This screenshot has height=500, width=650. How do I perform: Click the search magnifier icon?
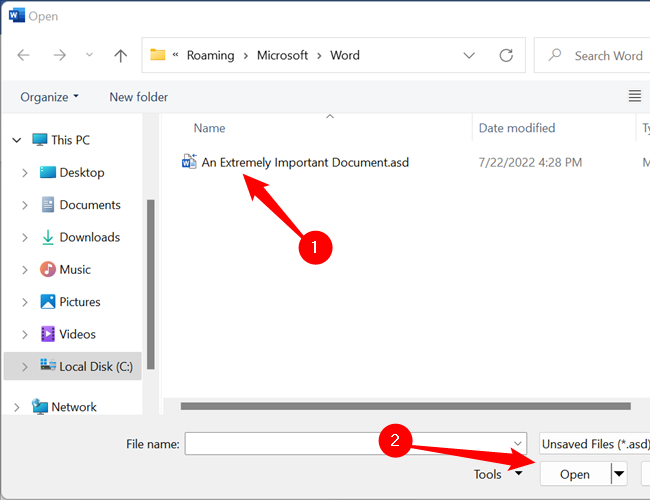click(555, 55)
